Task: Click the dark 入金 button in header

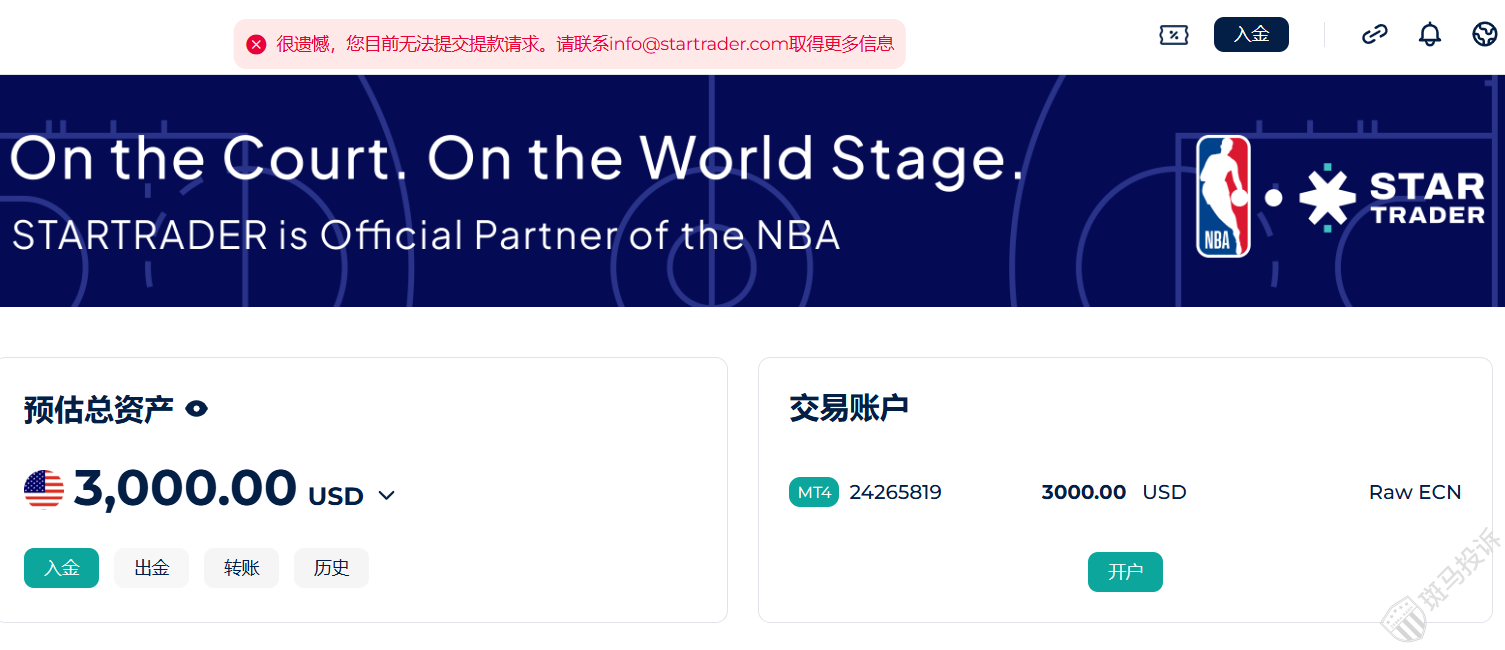Action: 1251,35
